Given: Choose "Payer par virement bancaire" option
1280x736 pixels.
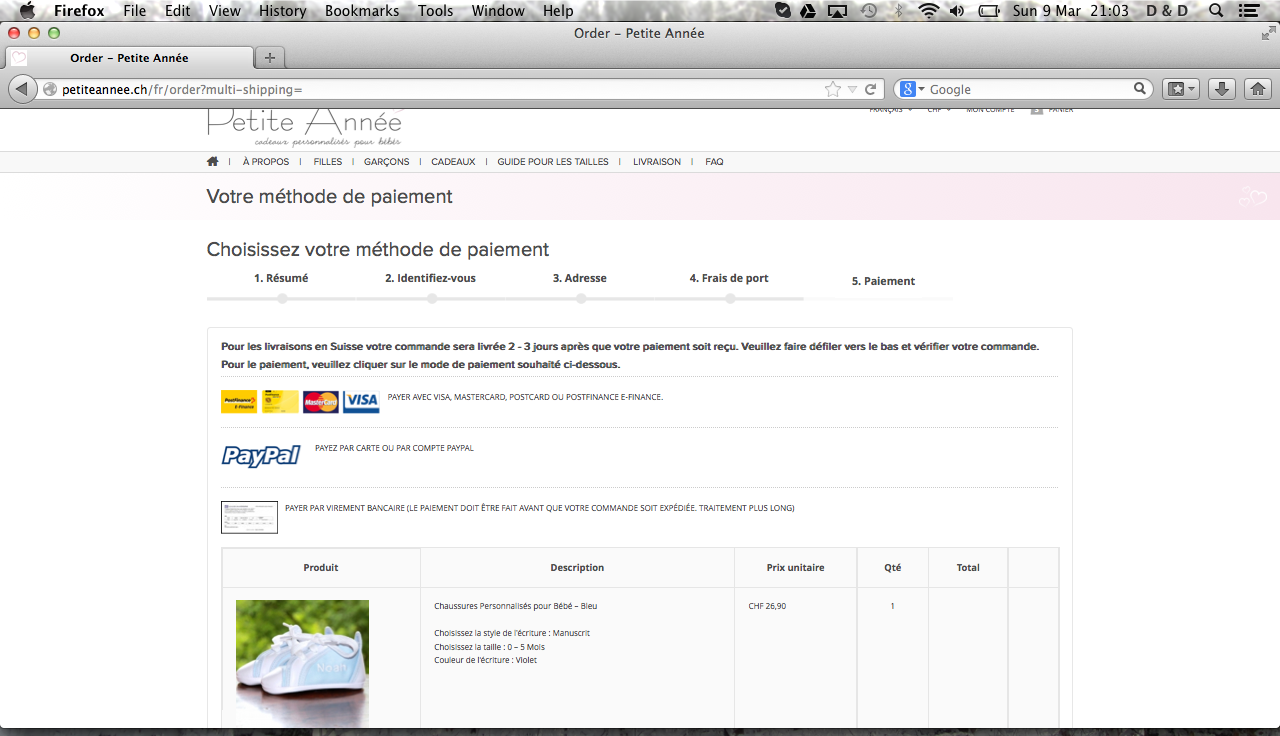Looking at the screenshot, I should coord(539,508).
